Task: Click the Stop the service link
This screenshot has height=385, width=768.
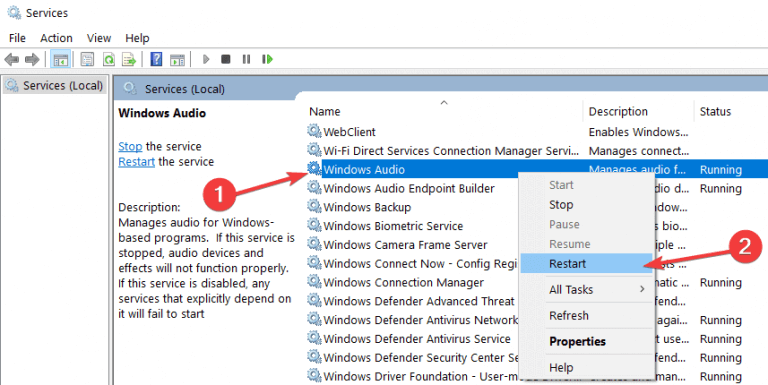Action: pyautogui.click(x=130, y=146)
